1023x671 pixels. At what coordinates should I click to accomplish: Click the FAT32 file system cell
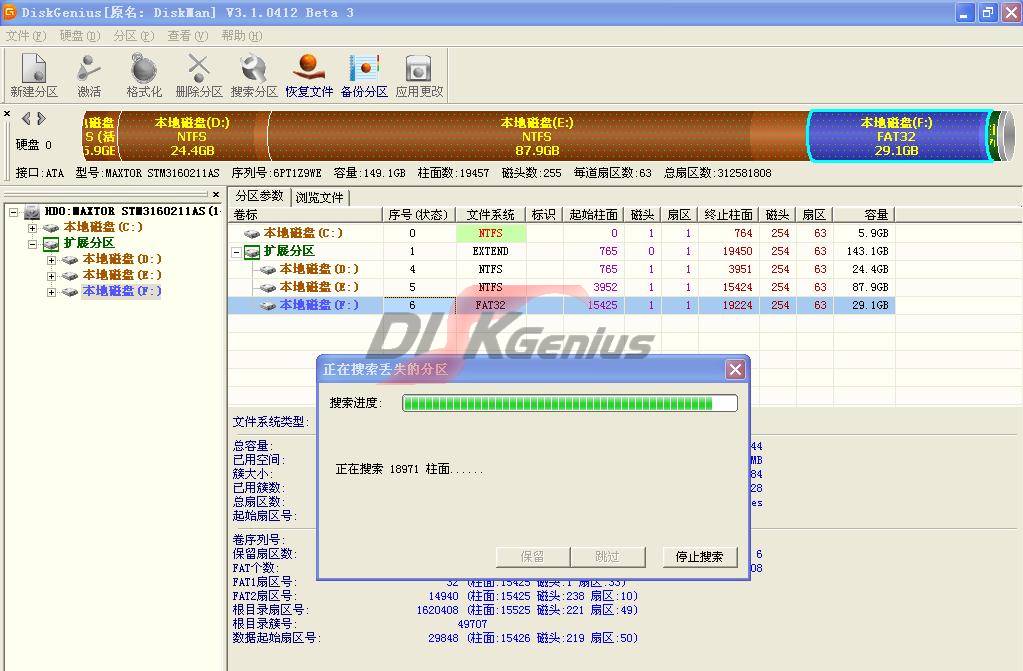(491, 305)
